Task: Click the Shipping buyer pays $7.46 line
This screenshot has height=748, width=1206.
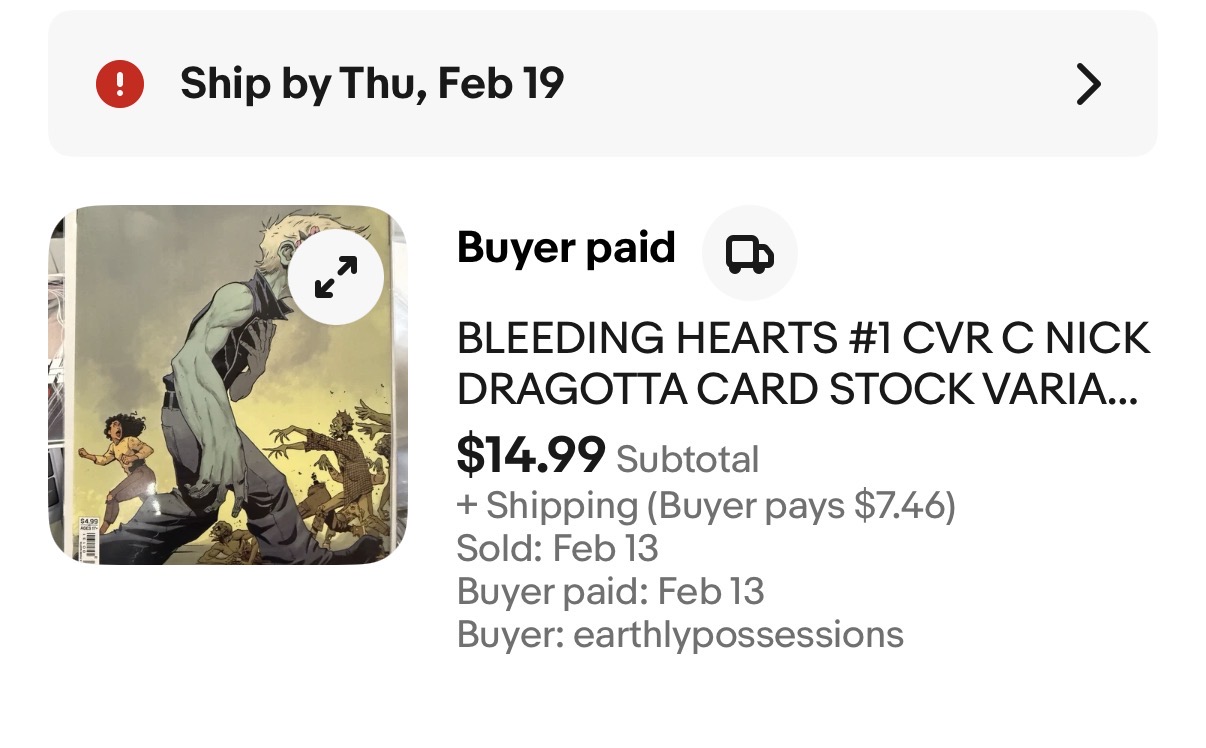Action: (706, 506)
